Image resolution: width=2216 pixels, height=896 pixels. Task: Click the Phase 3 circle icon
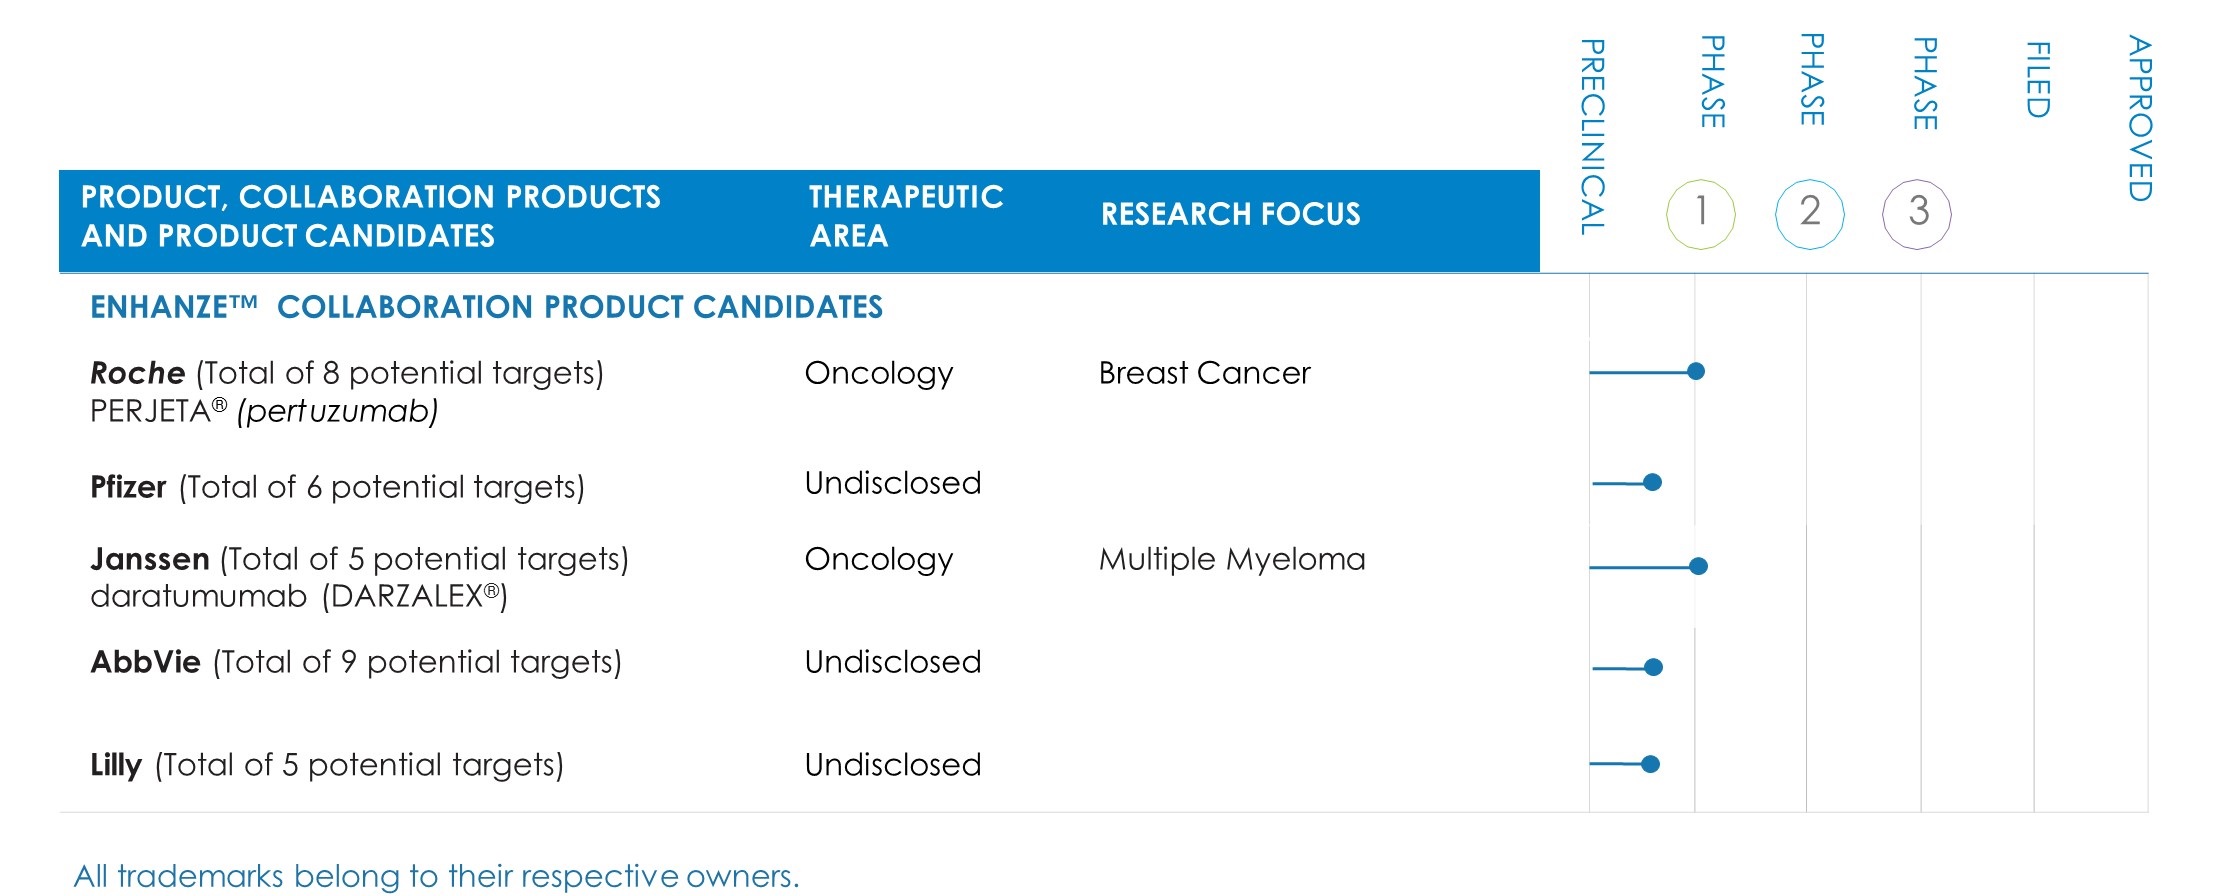1917,213
